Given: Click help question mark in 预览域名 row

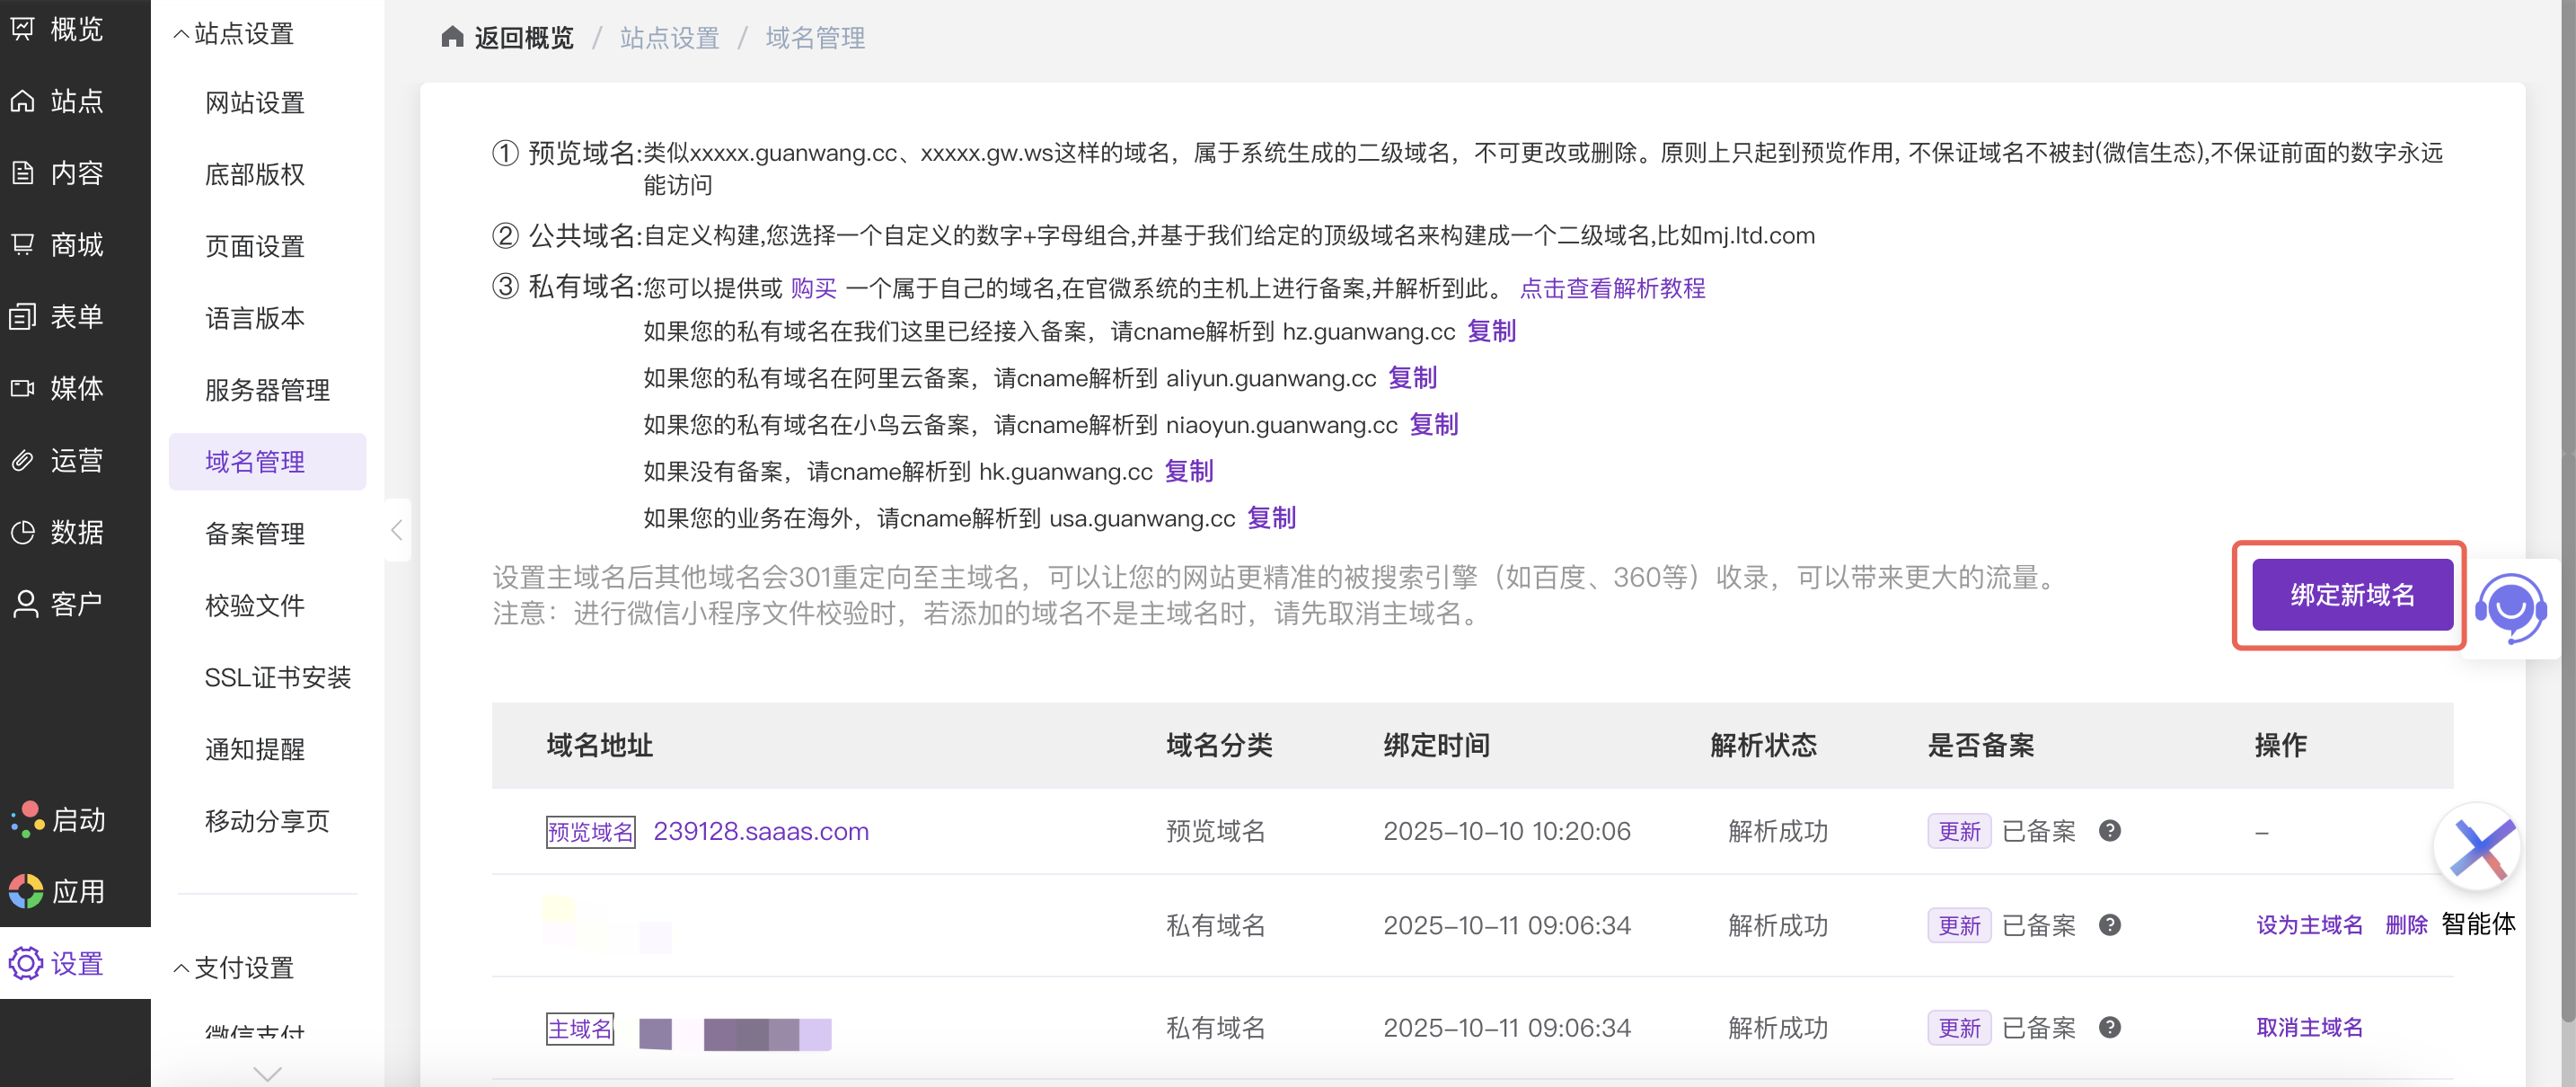Looking at the screenshot, I should coord(2109,831).
